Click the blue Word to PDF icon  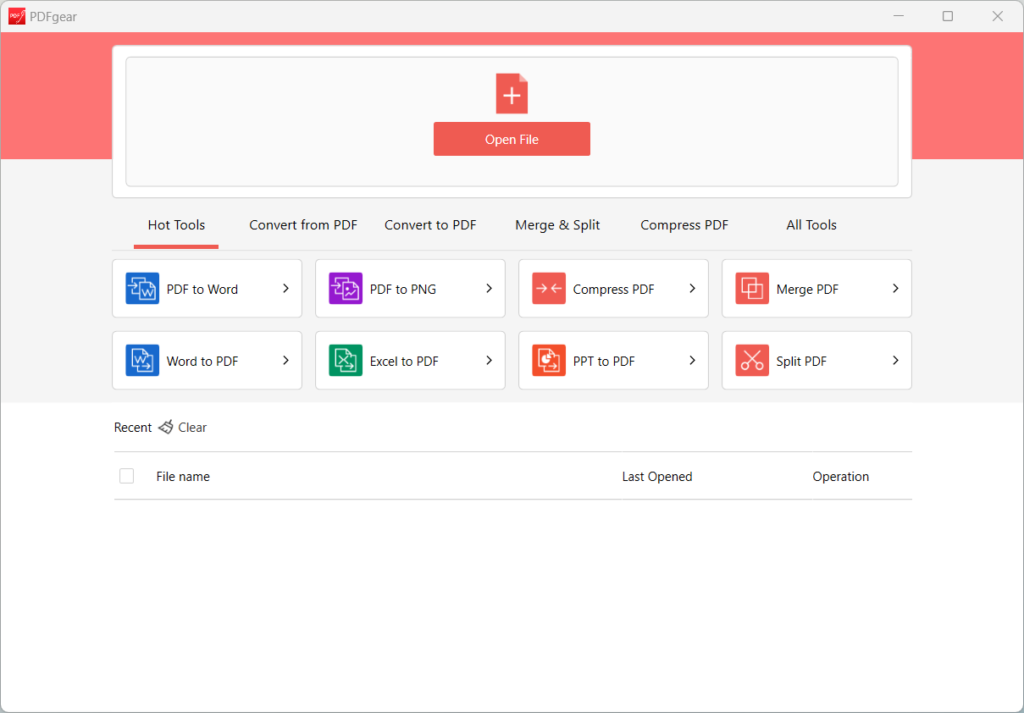[142, 361]
